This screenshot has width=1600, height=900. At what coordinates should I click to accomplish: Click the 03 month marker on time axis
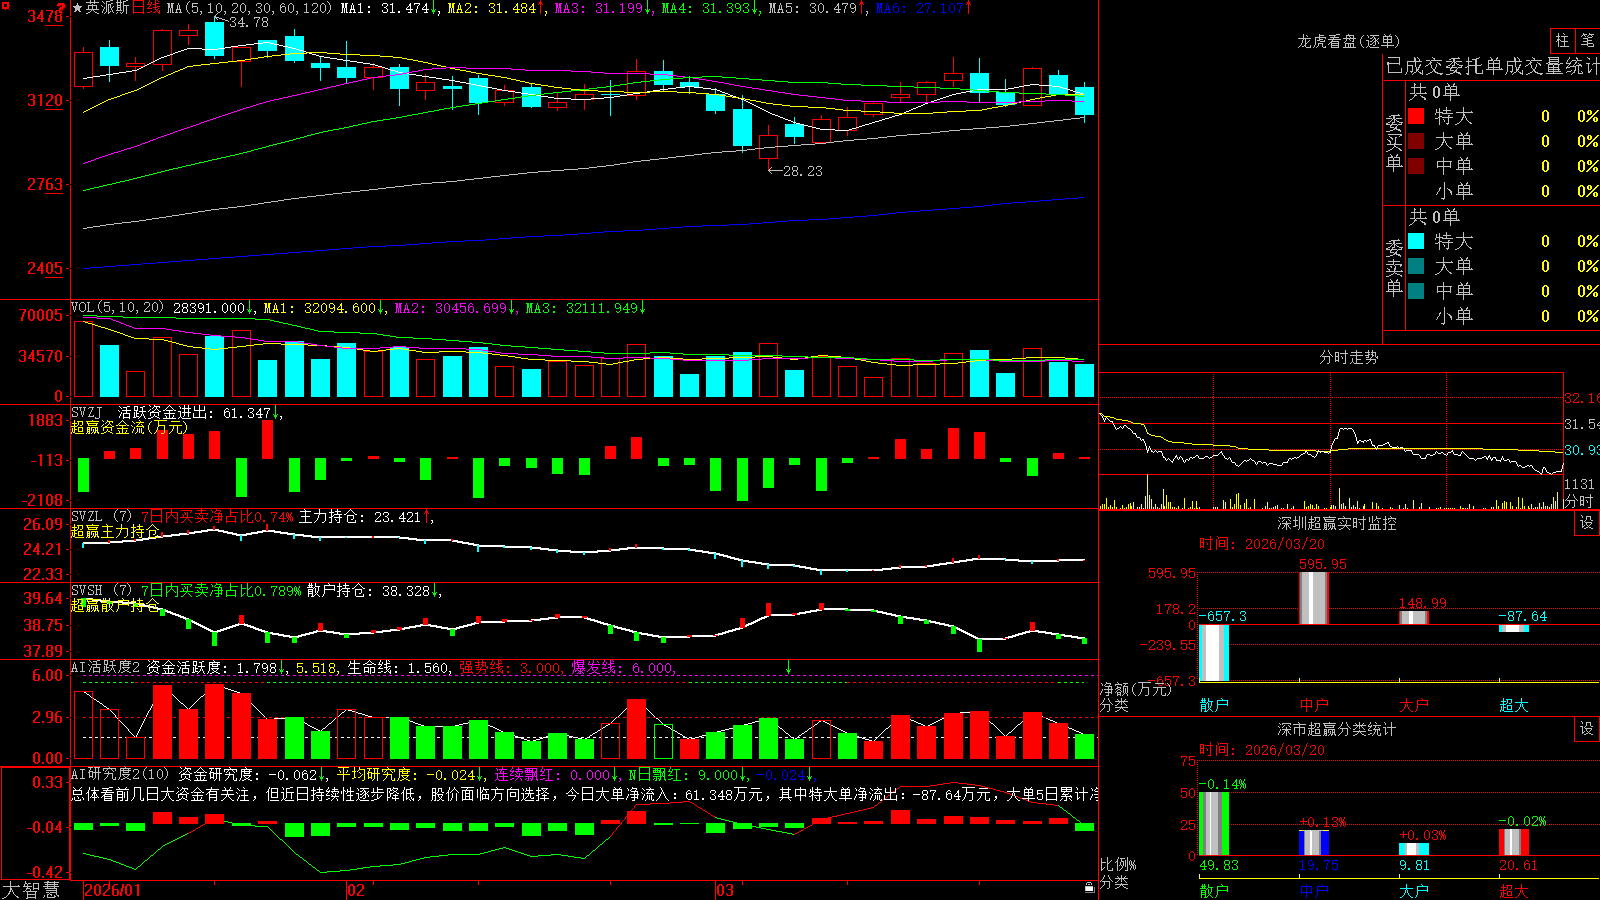[725, 890]
